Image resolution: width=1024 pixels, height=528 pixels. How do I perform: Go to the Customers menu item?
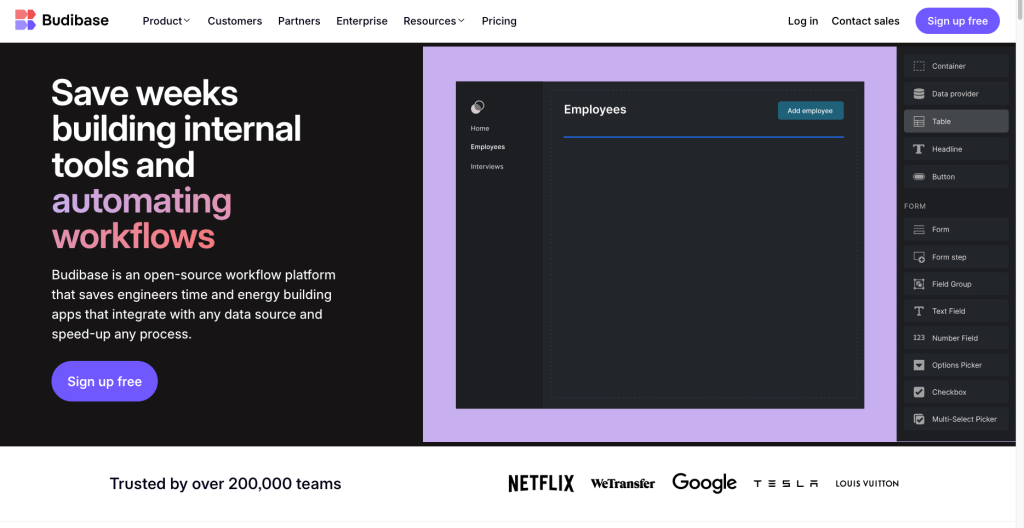pos(235,21)
